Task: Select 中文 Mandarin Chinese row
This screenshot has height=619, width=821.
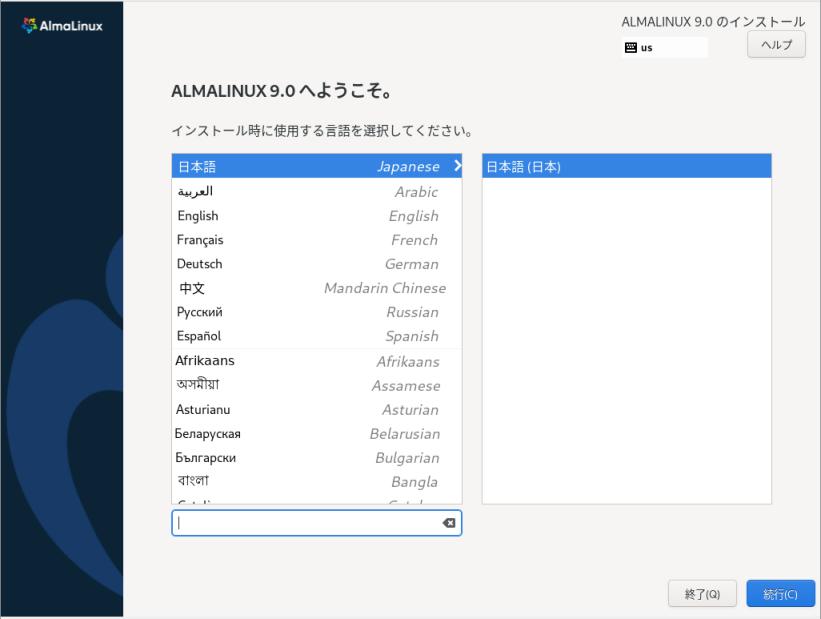Action: click(x=317, y=288)
